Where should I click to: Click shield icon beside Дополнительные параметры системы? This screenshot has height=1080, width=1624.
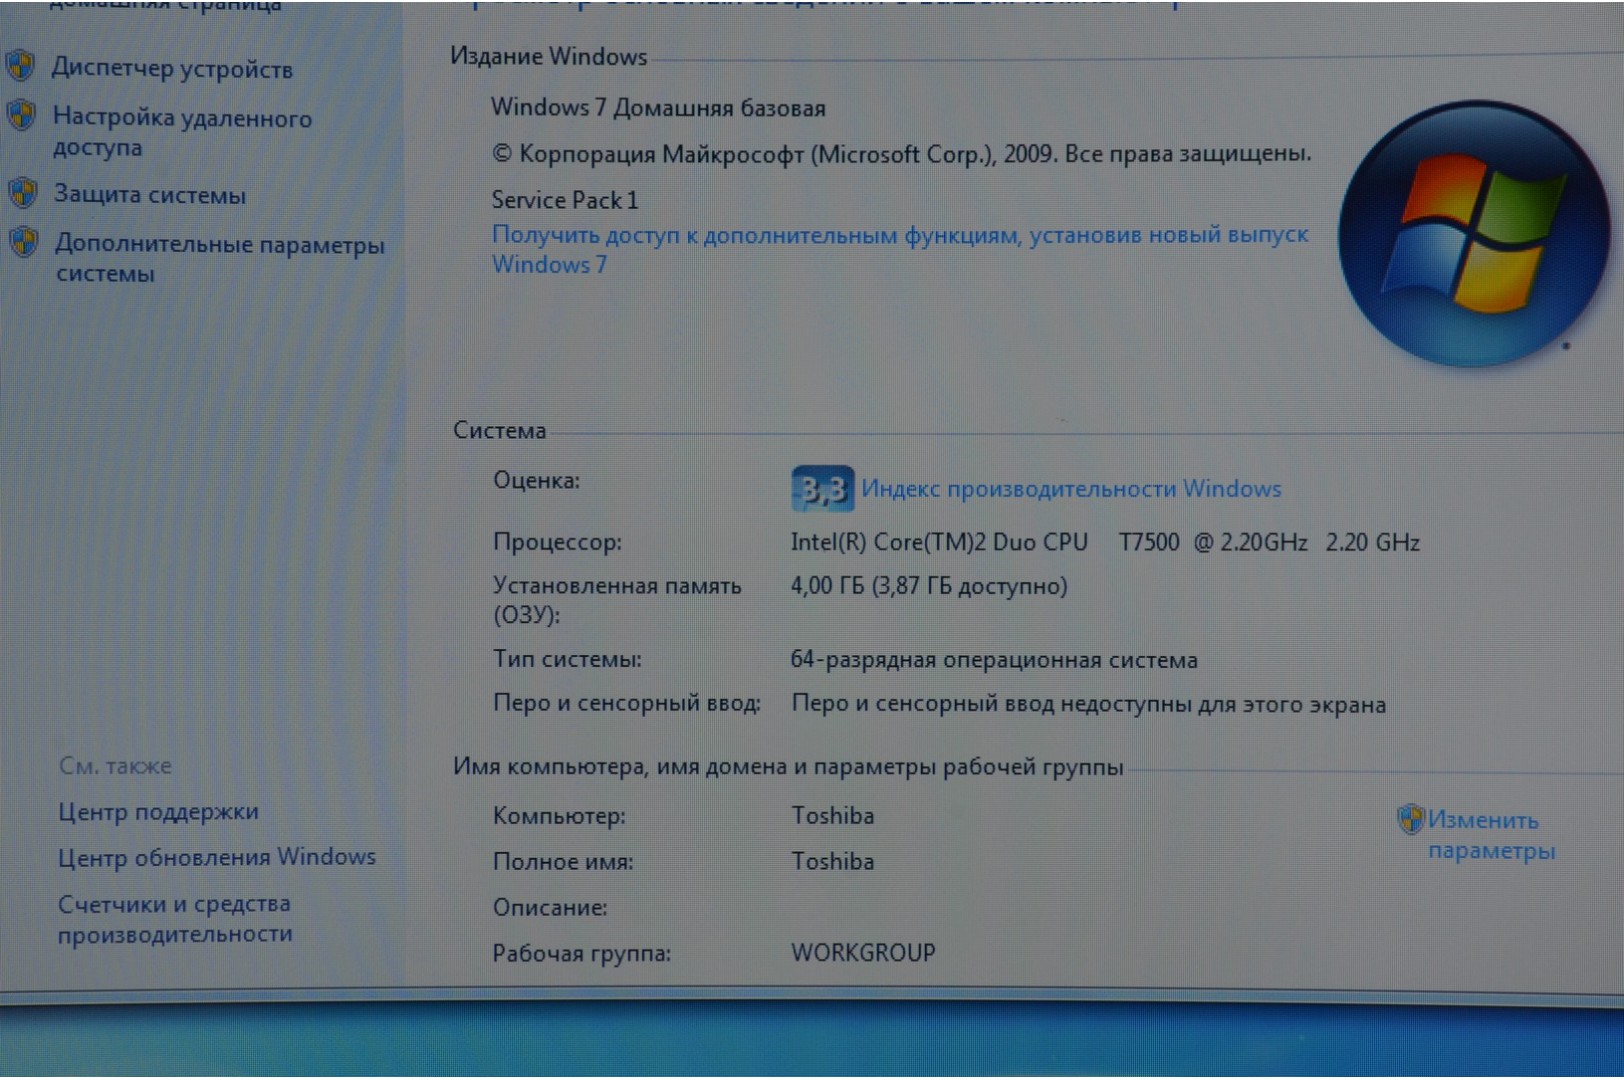click(x=23, y=242)
